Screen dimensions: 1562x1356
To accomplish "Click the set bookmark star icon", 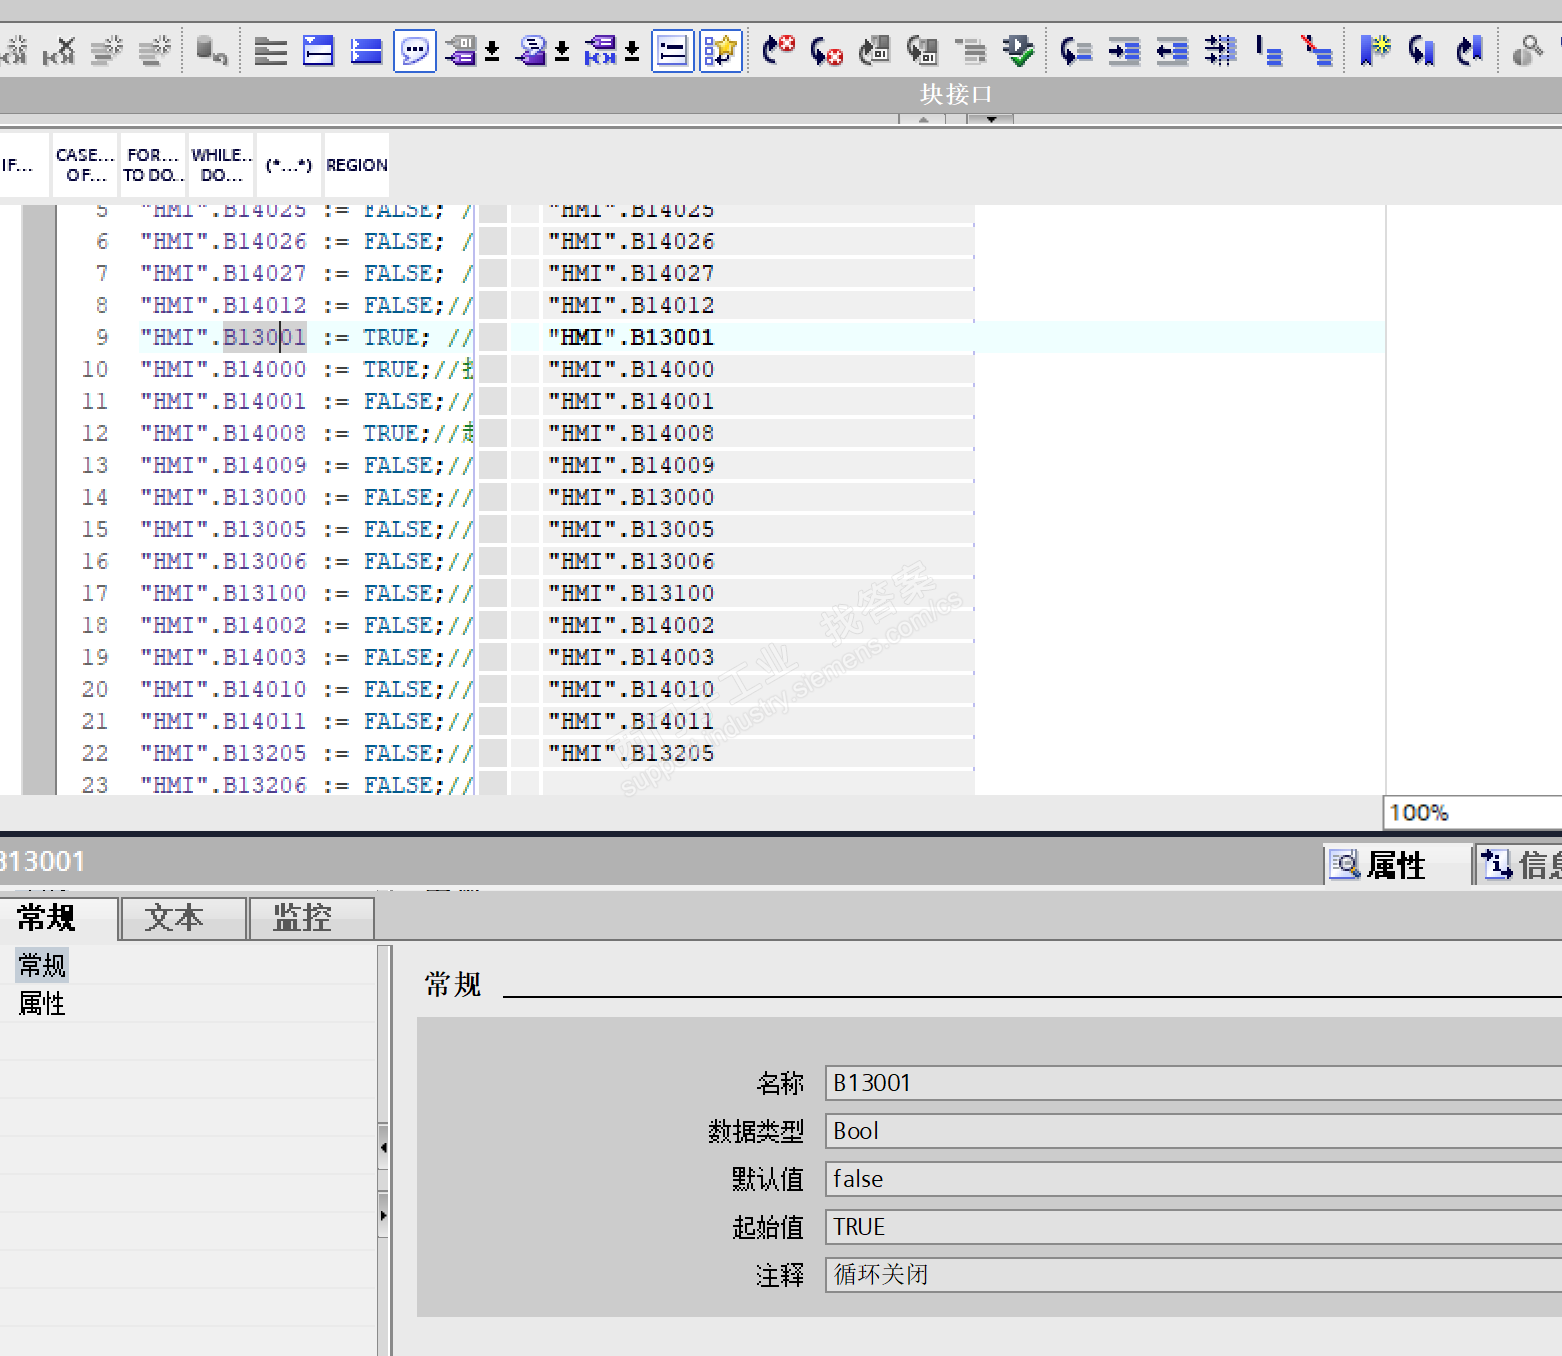I will pyautogui.click(x=1375, y=50).
